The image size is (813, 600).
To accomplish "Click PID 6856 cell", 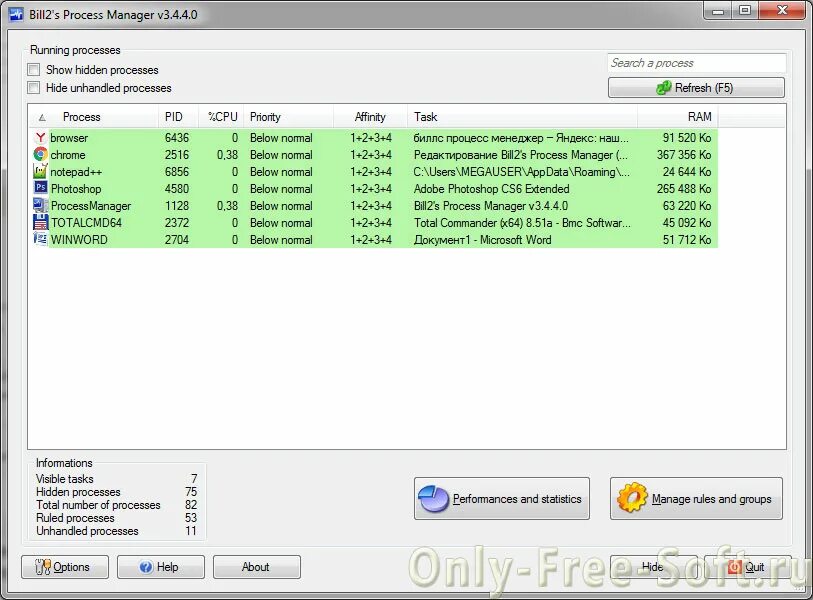I will (177, 172).
